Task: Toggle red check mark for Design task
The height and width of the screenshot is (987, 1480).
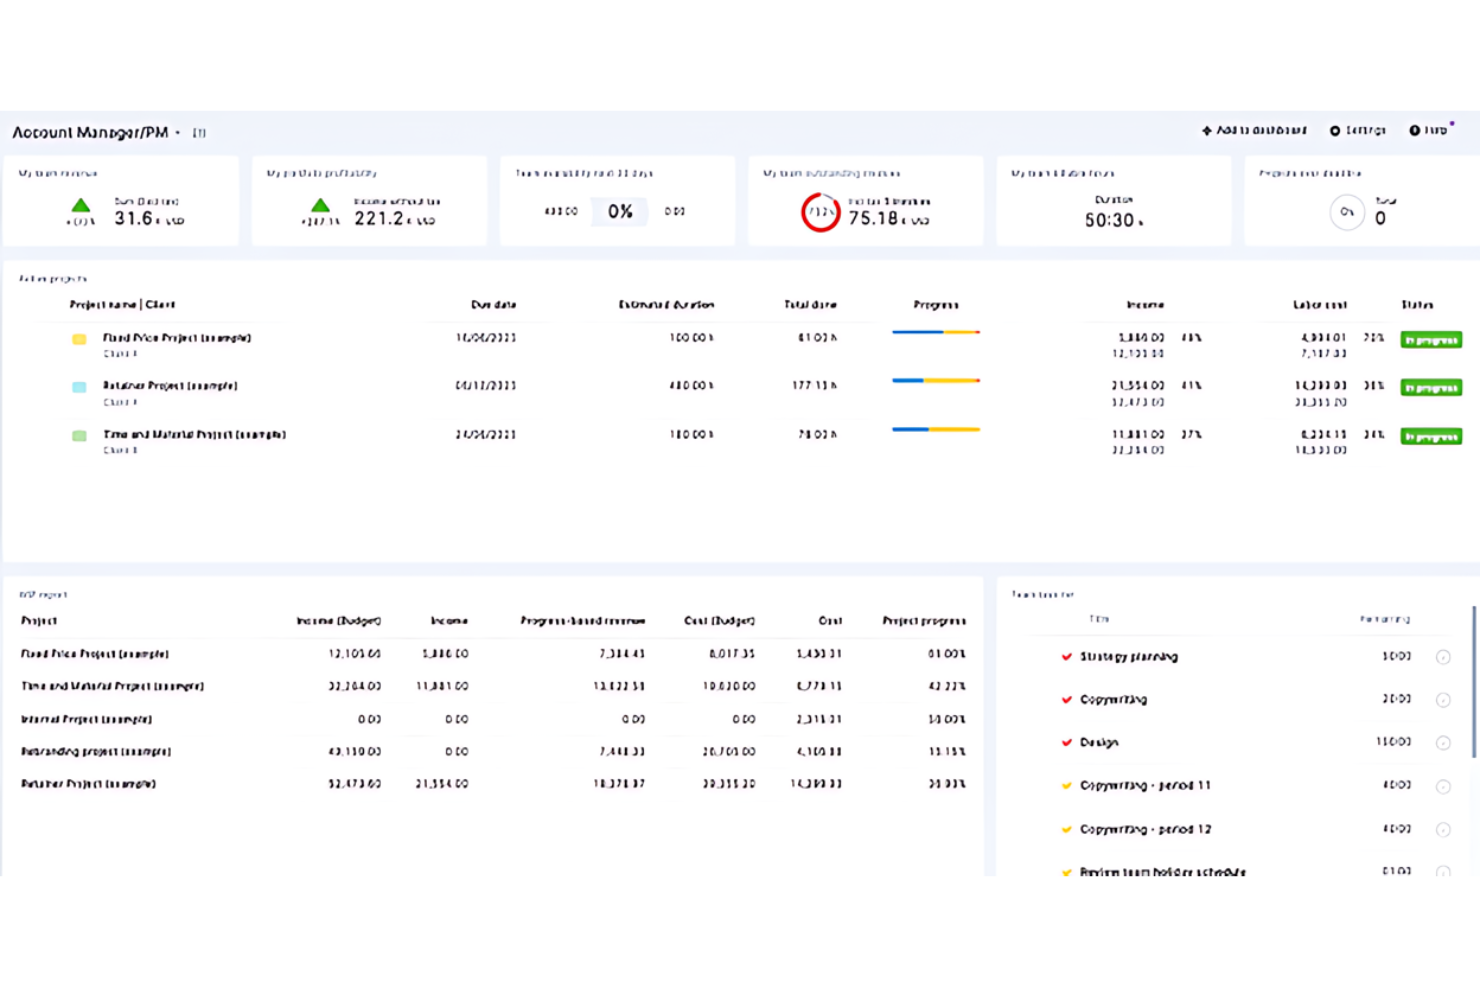Action: click(1067, 743)
